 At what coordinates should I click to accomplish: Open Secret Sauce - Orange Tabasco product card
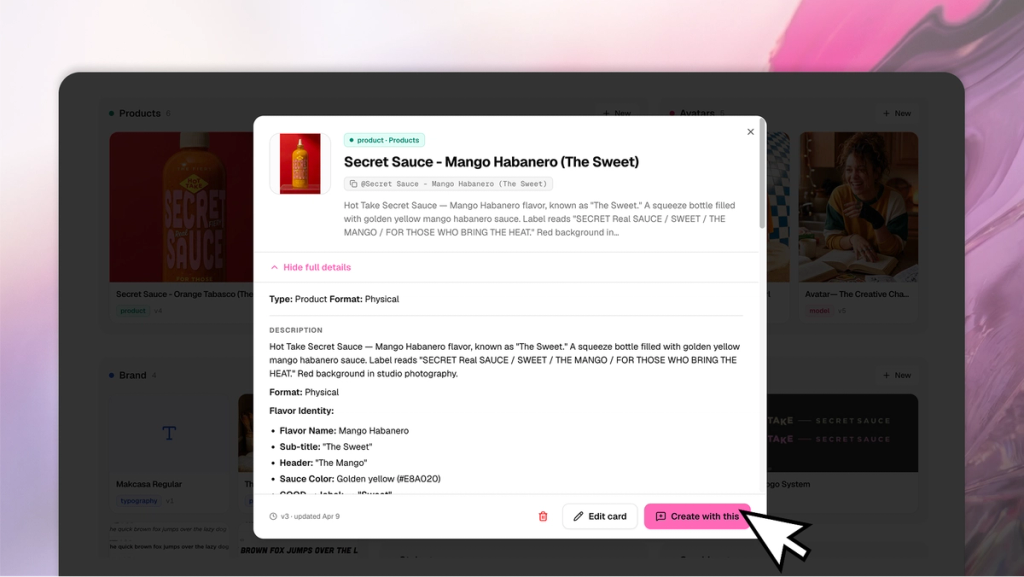(182, 225)
